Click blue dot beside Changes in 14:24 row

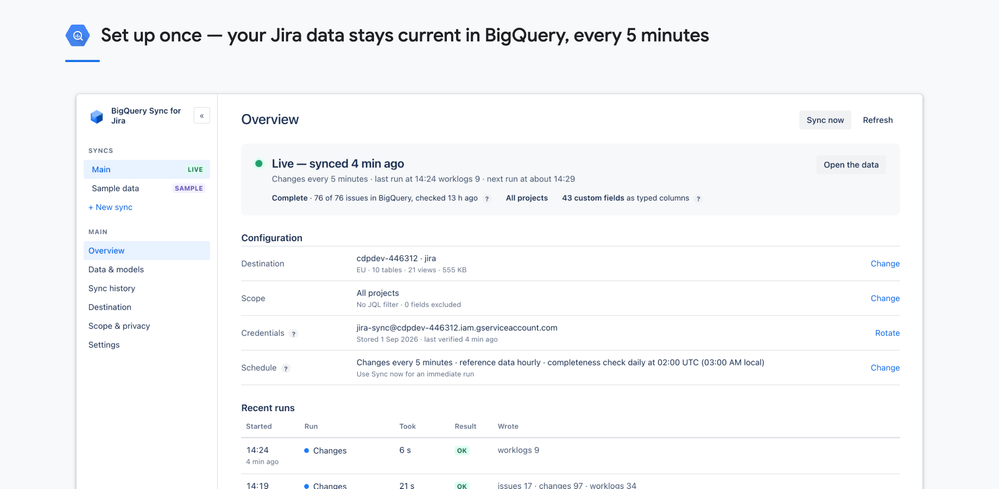(306, 451)
